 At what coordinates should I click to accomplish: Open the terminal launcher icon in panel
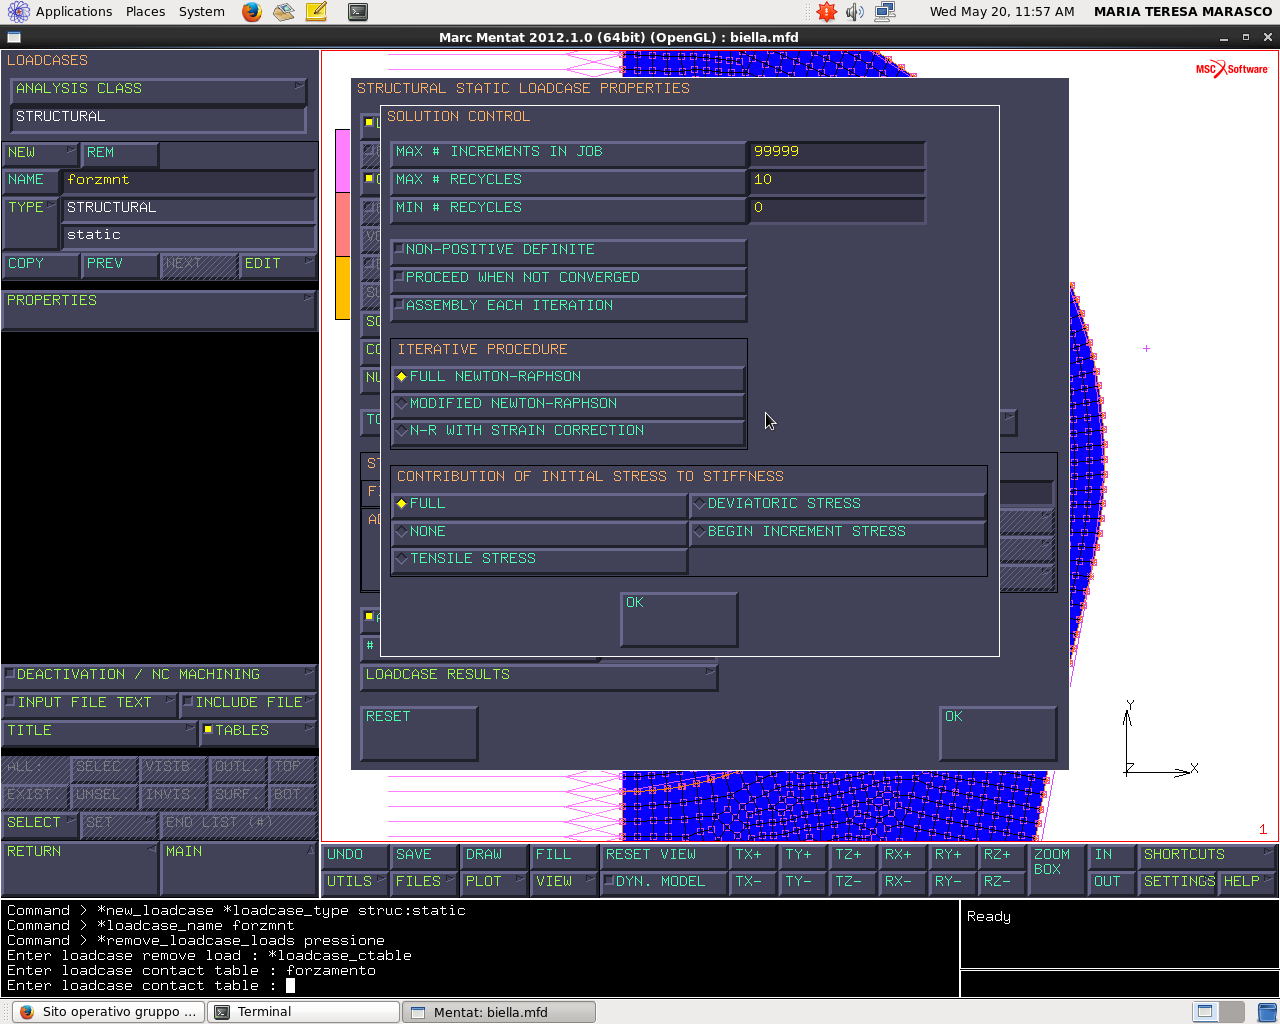[x=357, y=12]
